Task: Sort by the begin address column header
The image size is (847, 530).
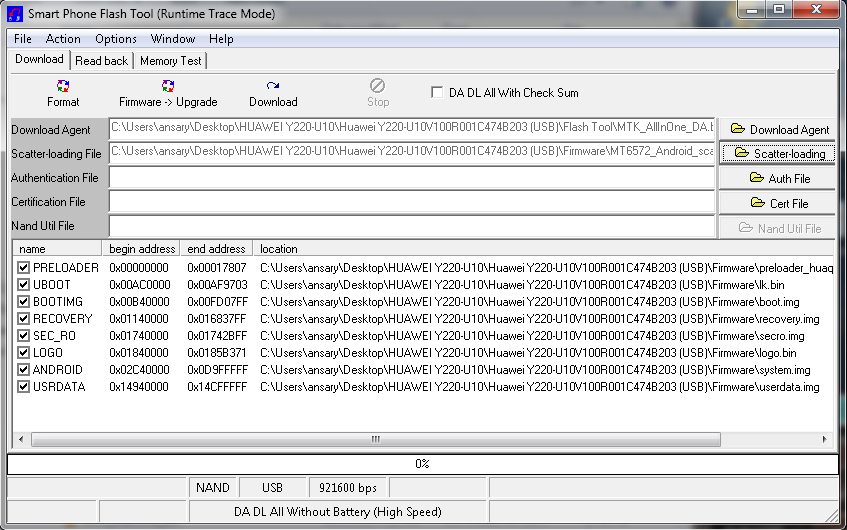Action: click(x=142, y=249)
